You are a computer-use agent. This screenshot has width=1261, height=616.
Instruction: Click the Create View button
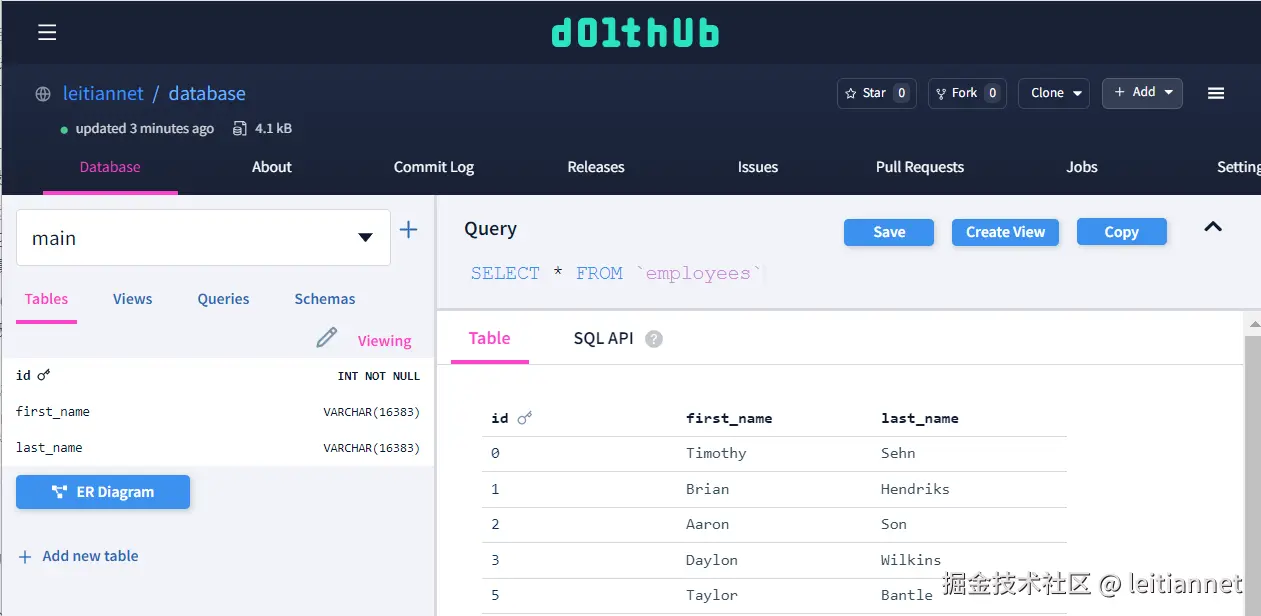click(x=1005, y=232)
